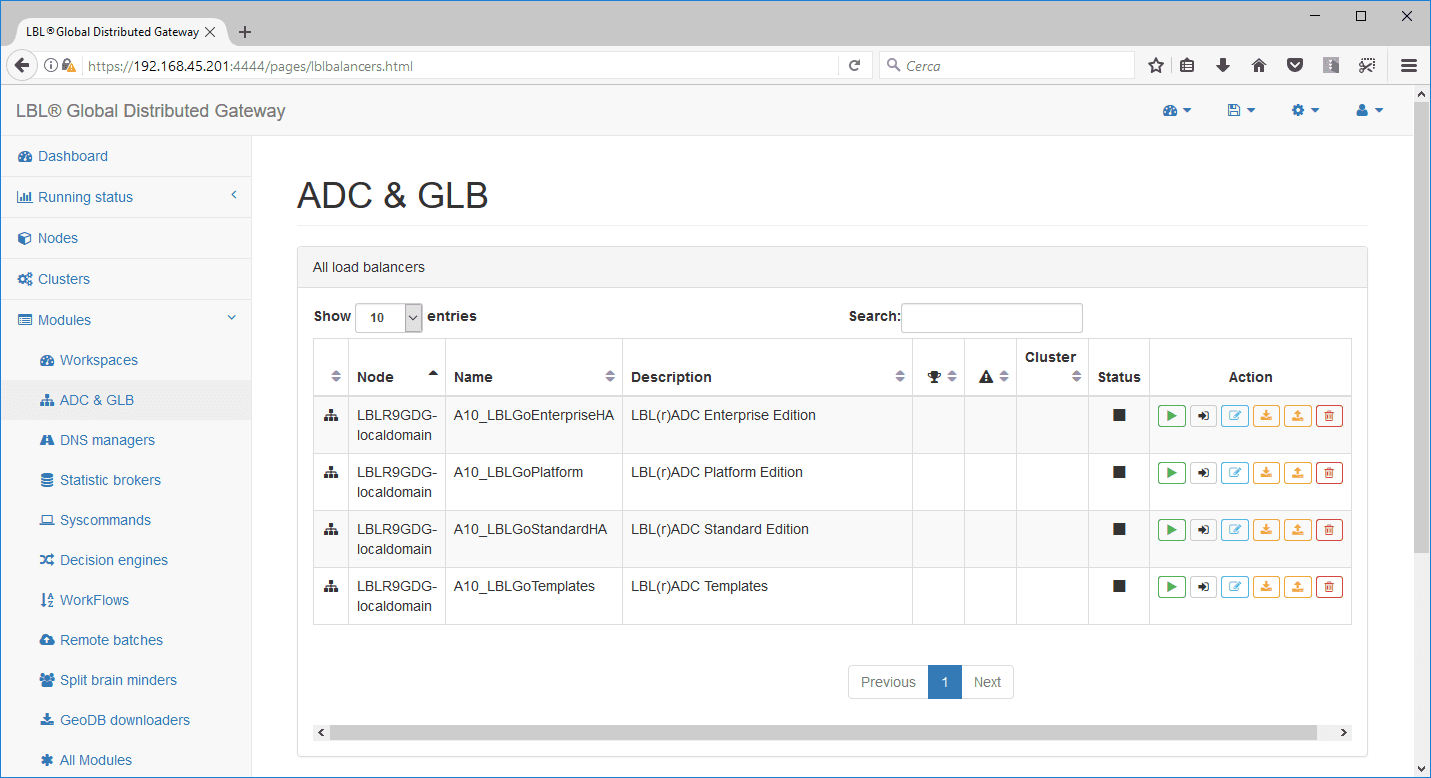
Task: Collapse the Modules sidebar section
Action: (125, 320)
